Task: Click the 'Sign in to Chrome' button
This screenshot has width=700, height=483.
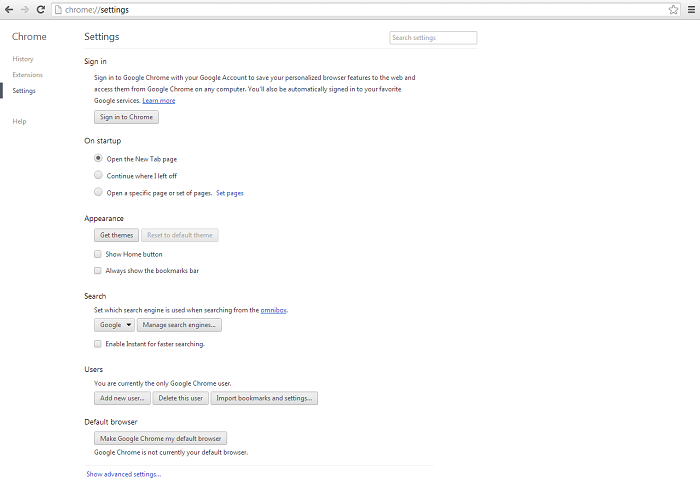Action: (126, 117)
